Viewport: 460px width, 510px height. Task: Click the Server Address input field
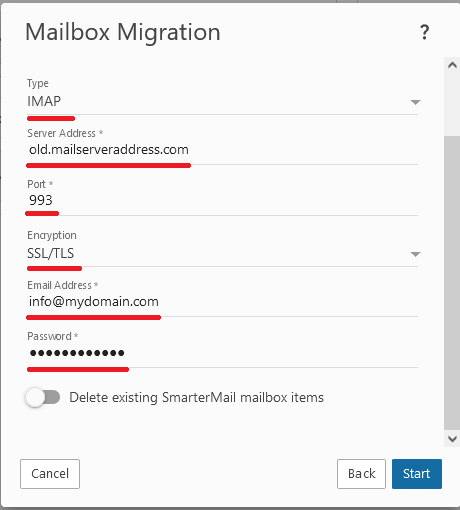click(x=222, y=150)
